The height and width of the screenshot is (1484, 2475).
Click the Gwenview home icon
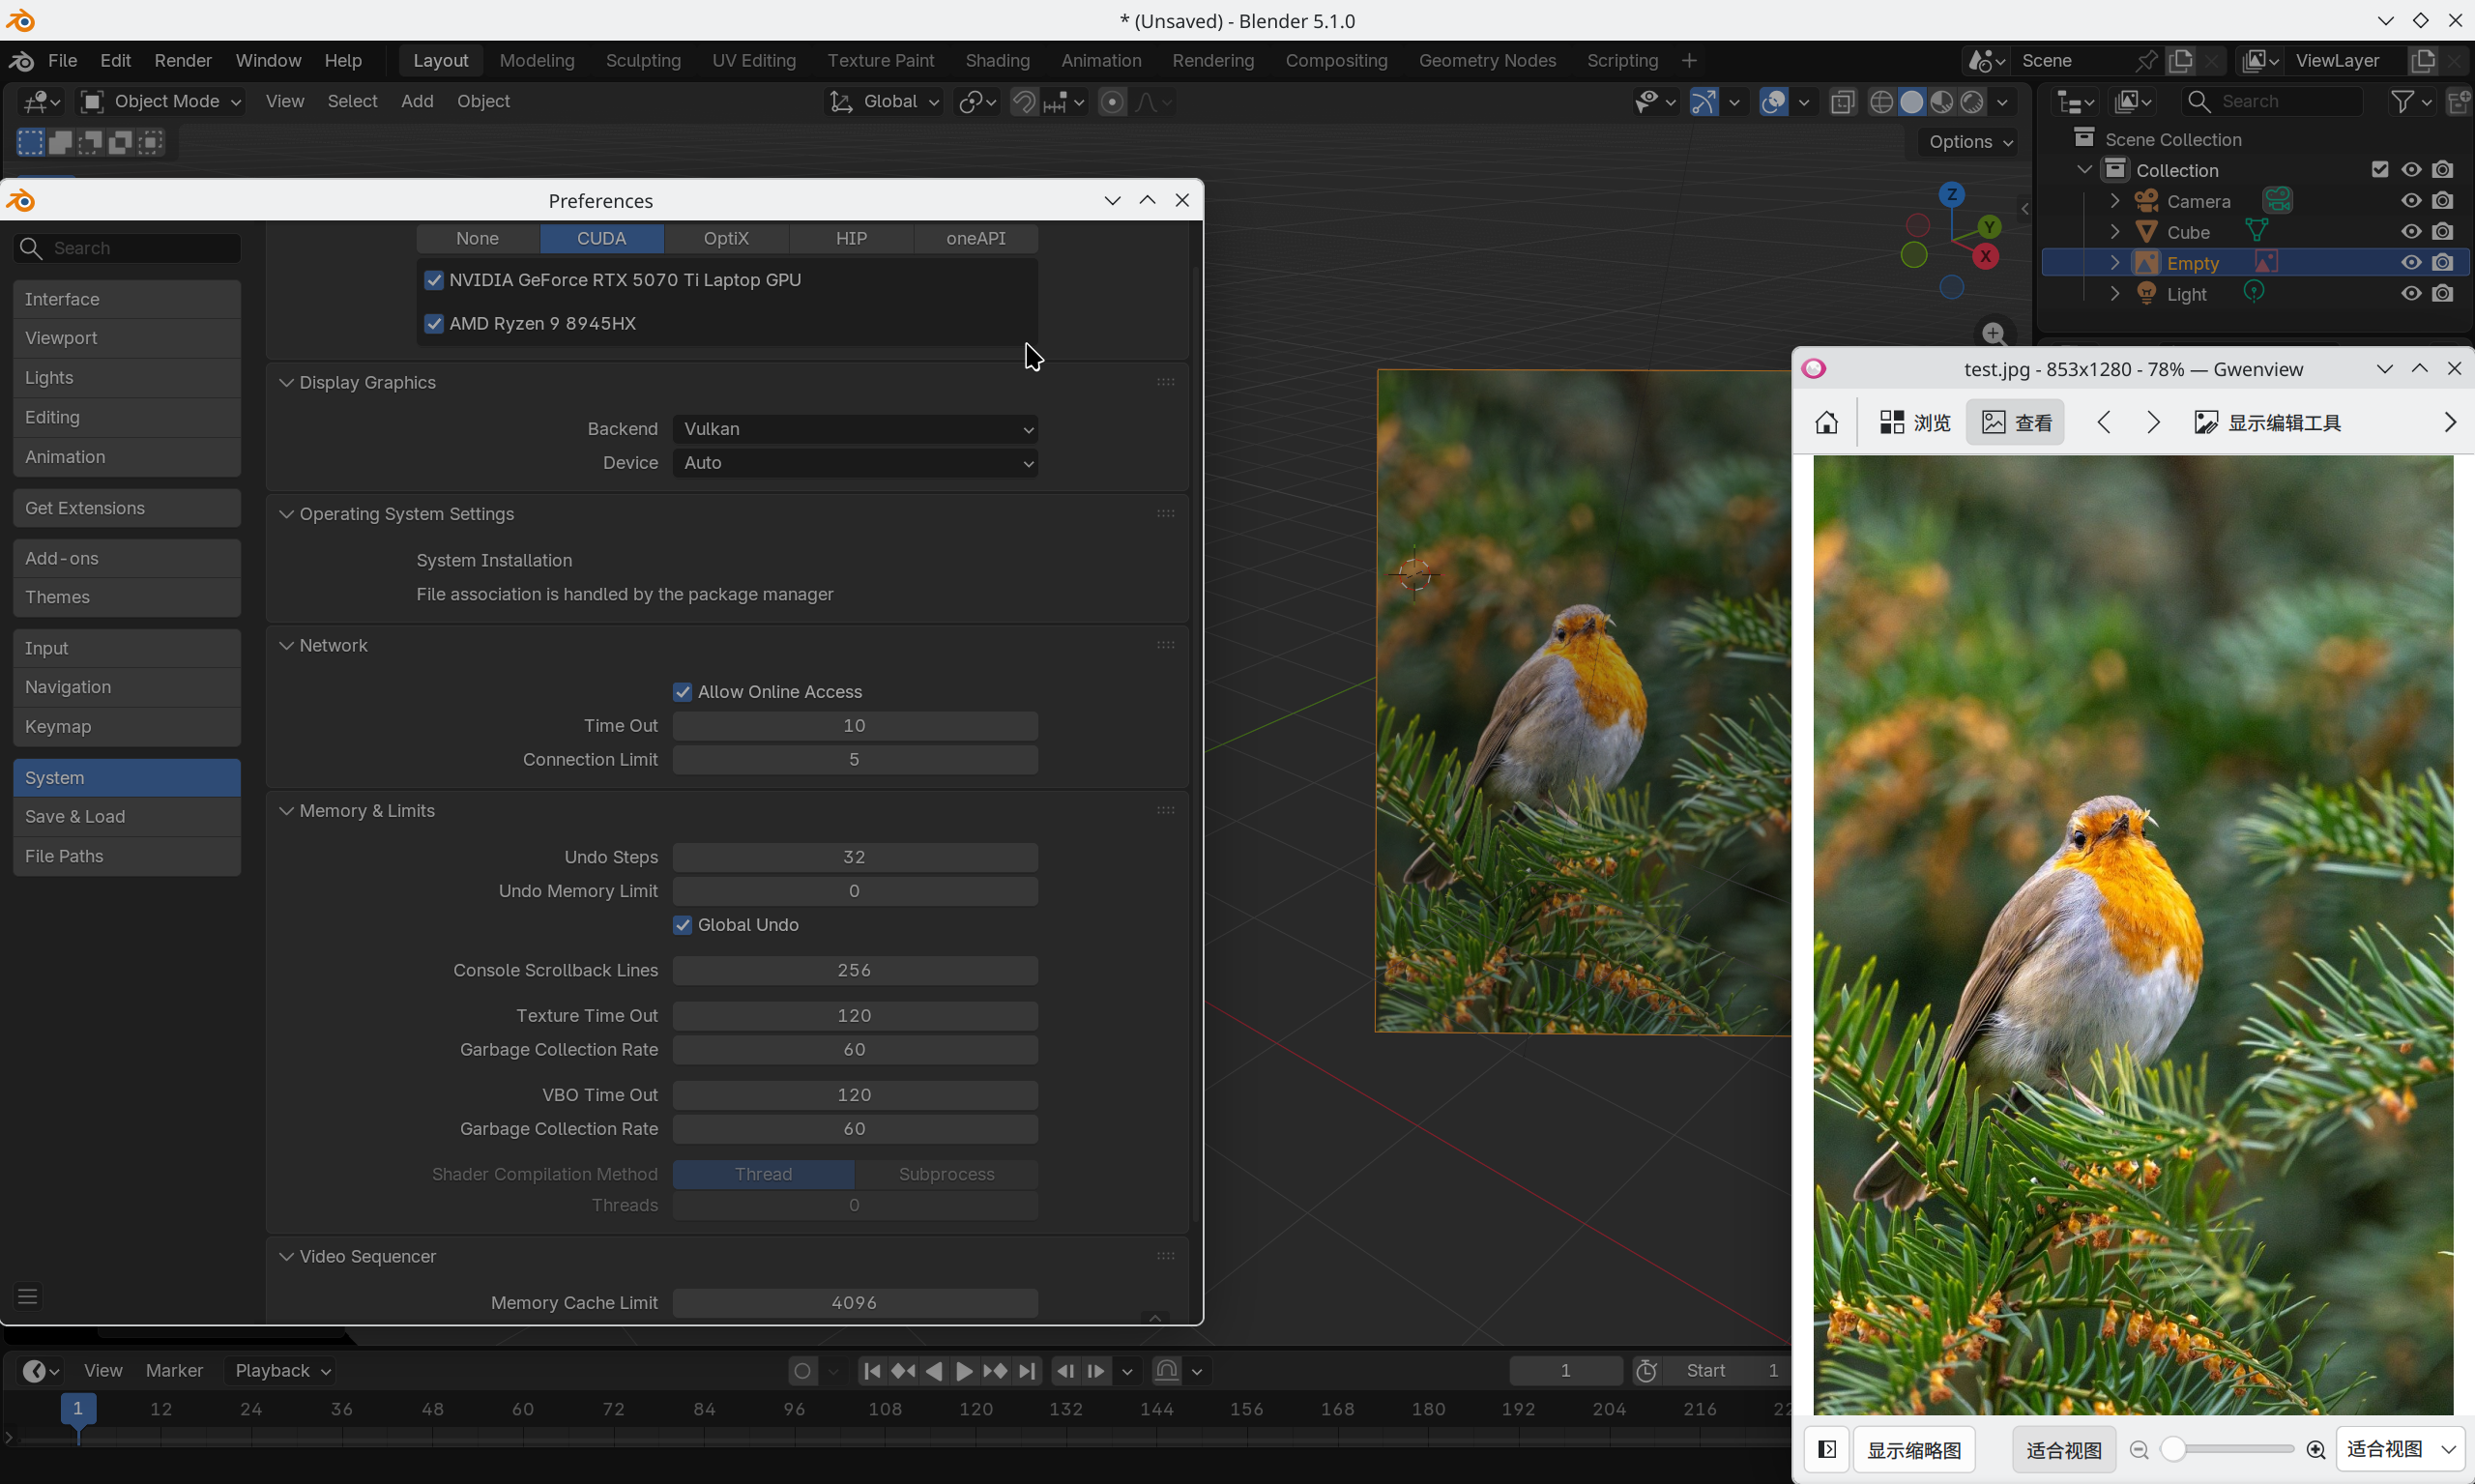pos(1826,422)
